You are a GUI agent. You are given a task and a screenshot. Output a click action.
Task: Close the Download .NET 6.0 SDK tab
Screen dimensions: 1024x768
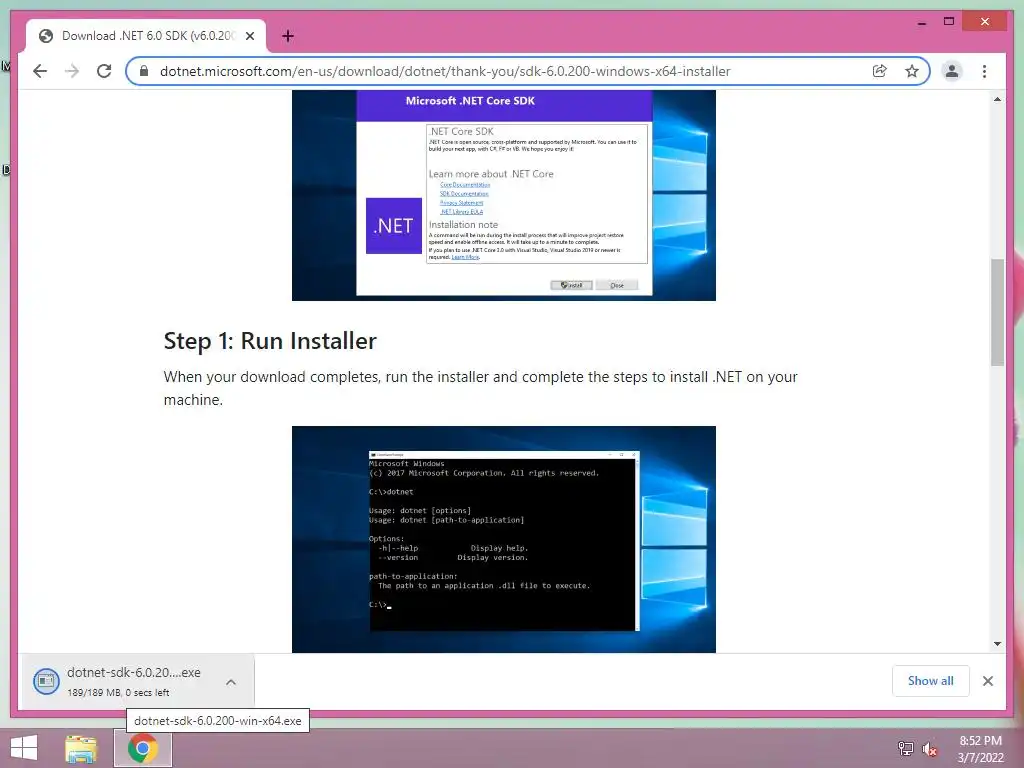[x=249, y=36]
